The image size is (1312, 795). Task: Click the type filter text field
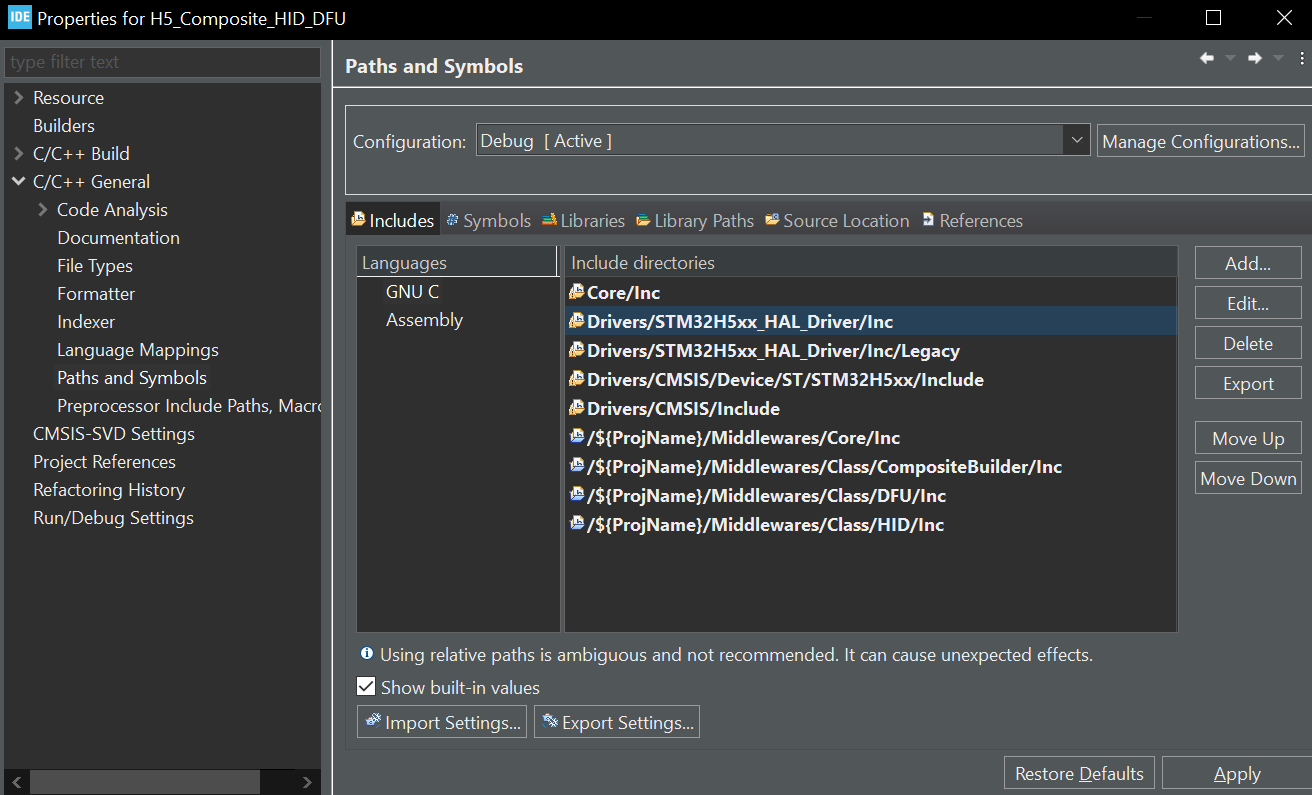coord(163,62)
